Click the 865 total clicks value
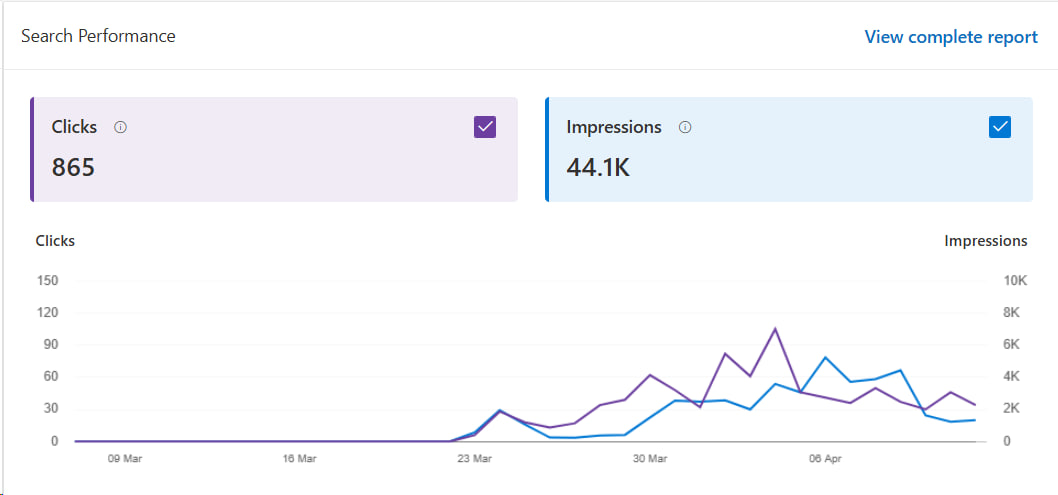This screenshot has width=1058, height=495. point(73,167)
